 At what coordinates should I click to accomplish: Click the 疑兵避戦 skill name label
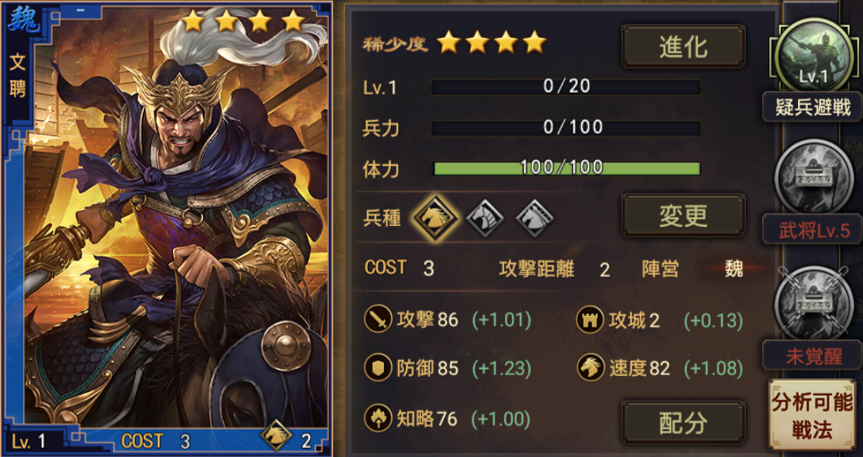pyautogui.click(x=812, y=107)
